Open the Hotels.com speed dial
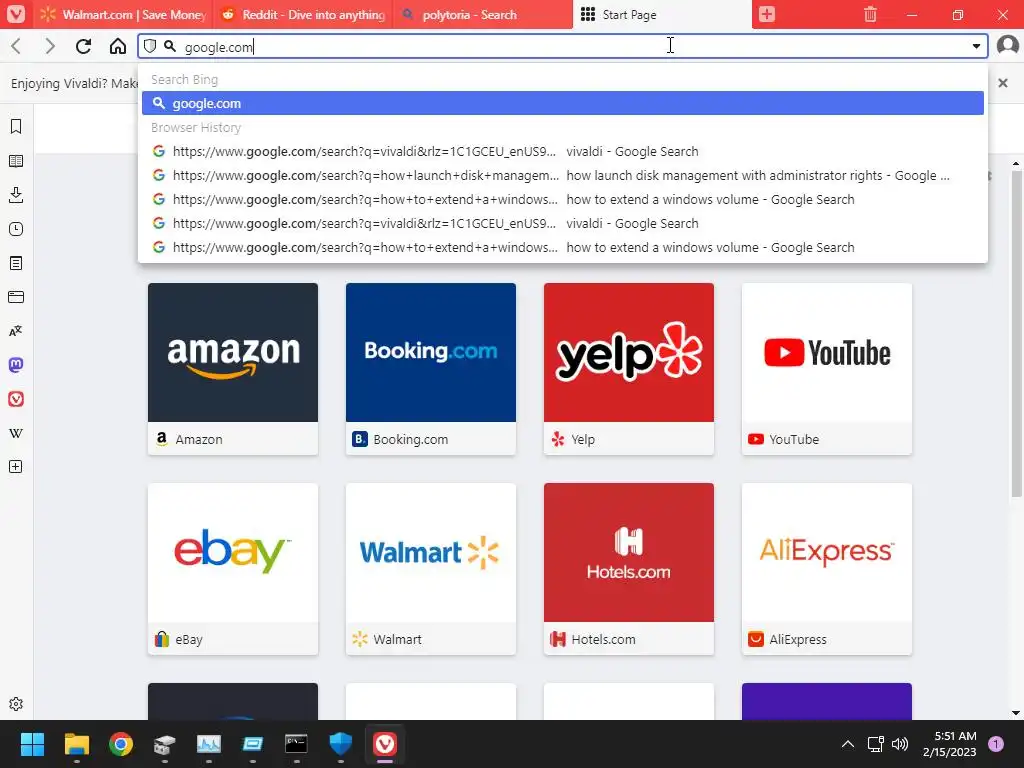 629,569
